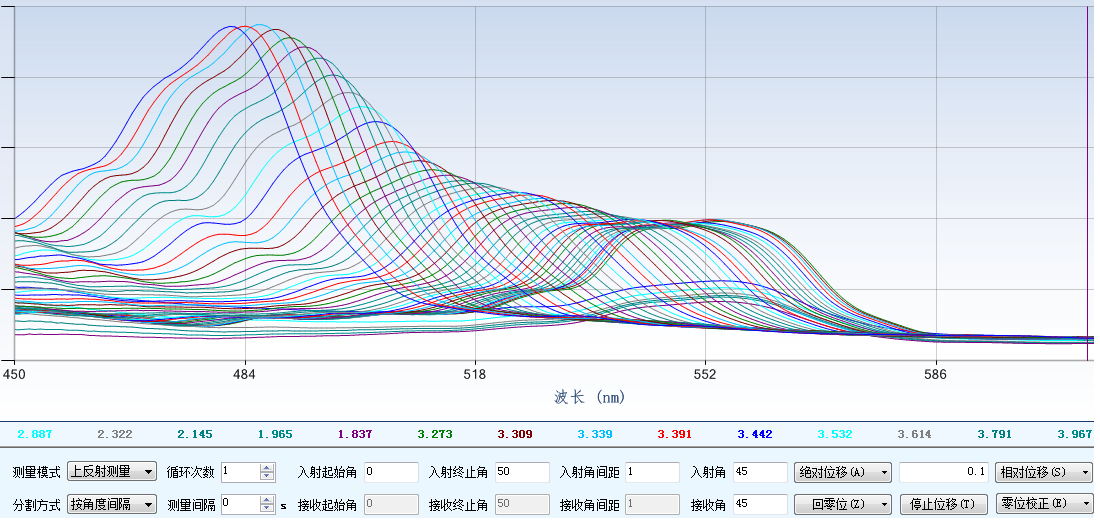
Task: Select the teal legend value 3.967
Action: click(x=1074, y=434)
